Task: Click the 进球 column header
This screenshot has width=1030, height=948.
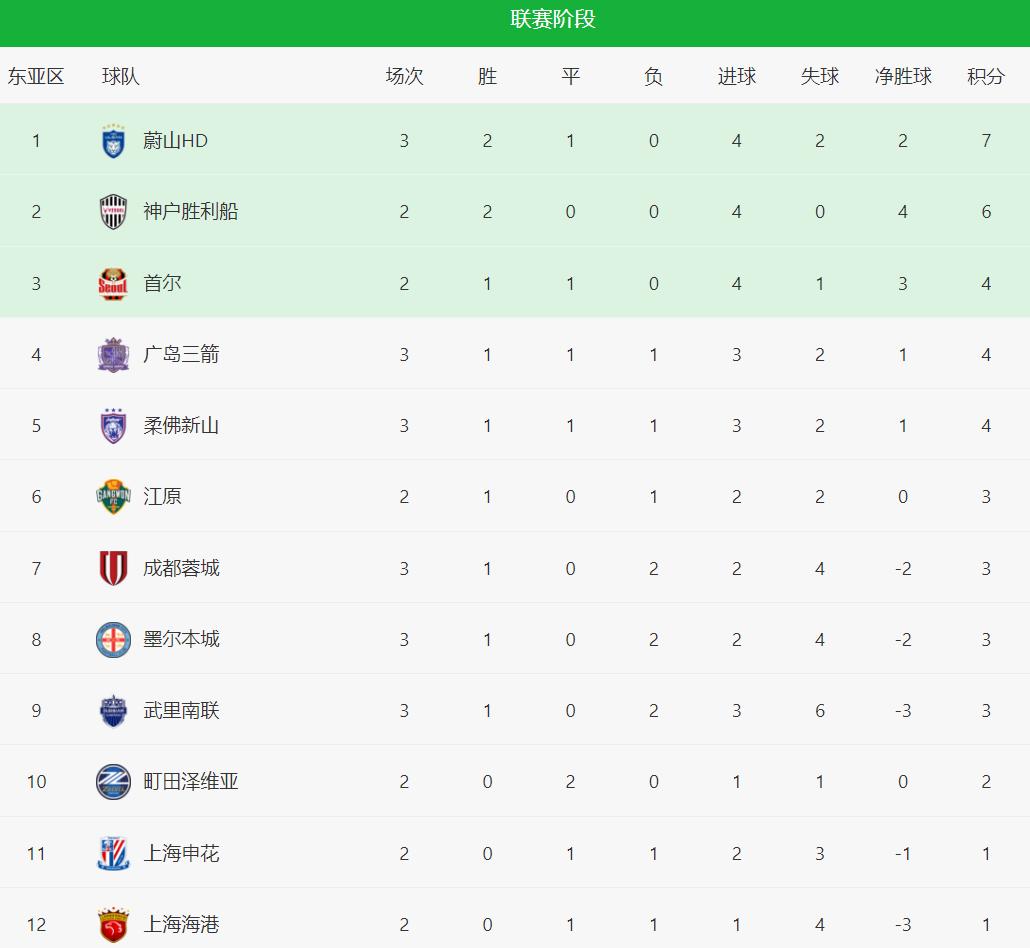Action: pos(737,76)
